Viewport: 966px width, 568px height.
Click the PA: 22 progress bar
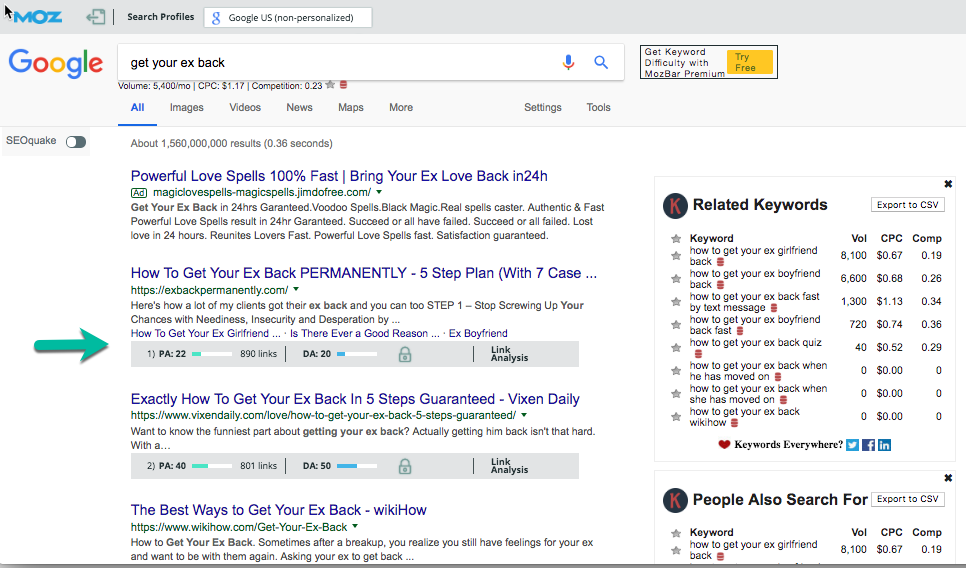tap(212, 354)
